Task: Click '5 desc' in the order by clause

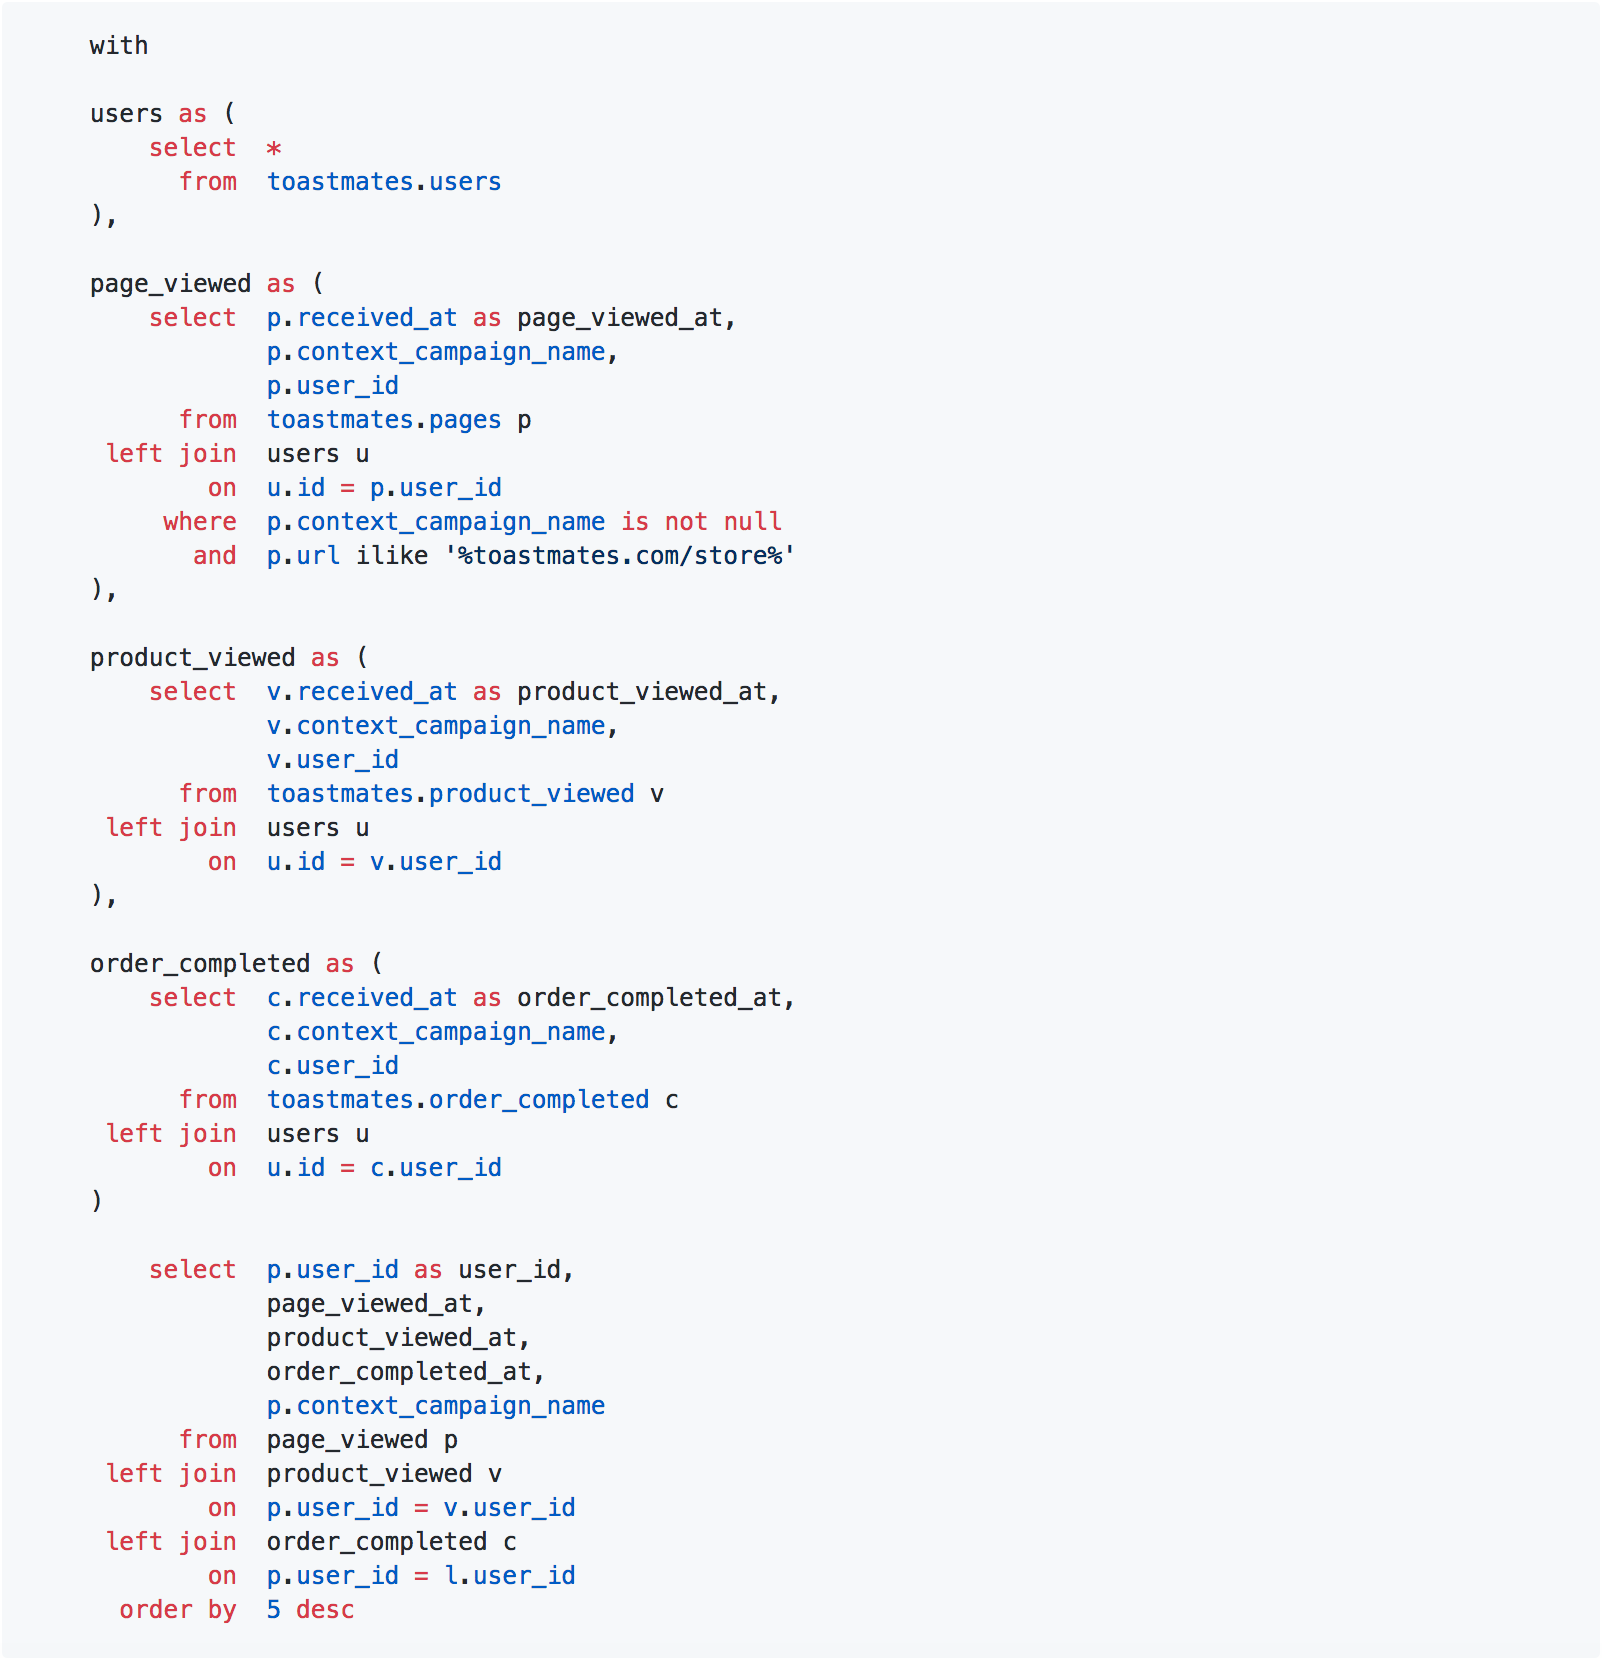Action: [x=311, y=1610]
